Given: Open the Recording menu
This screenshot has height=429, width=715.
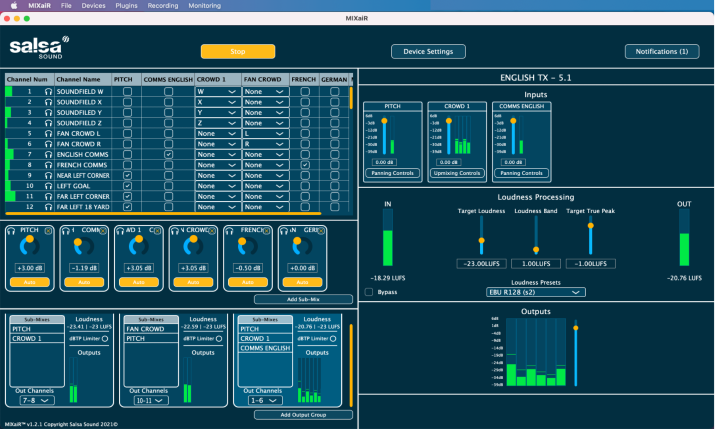Looking at the screenshot, I should click(x=163, y=5).
